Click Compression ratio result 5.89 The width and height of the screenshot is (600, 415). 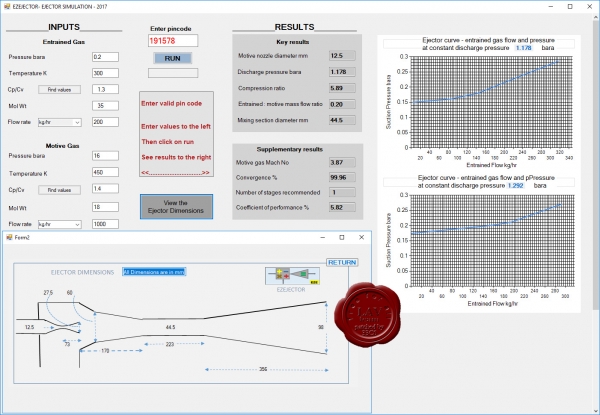[x=342, y=88]
